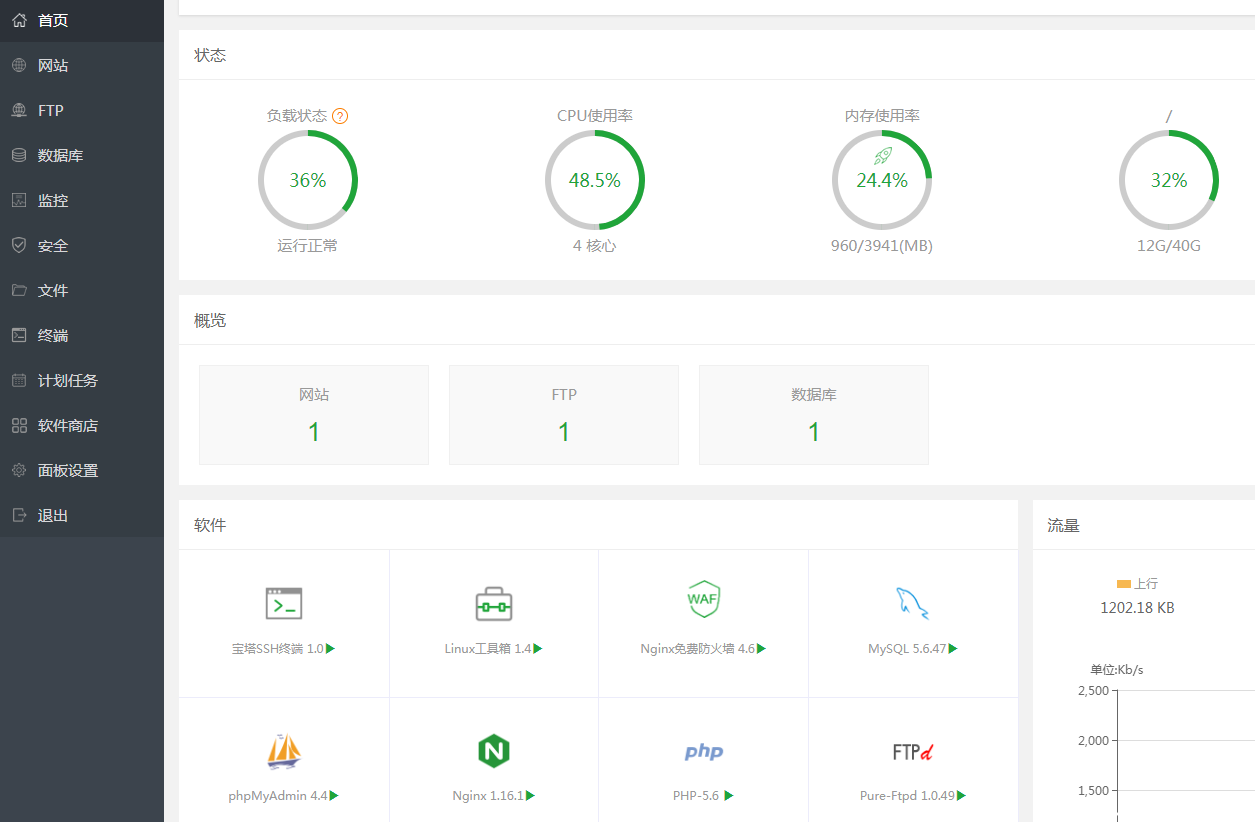Click the 负载状态 help question mark icon

pyautogui.click(x=340, y=116)
